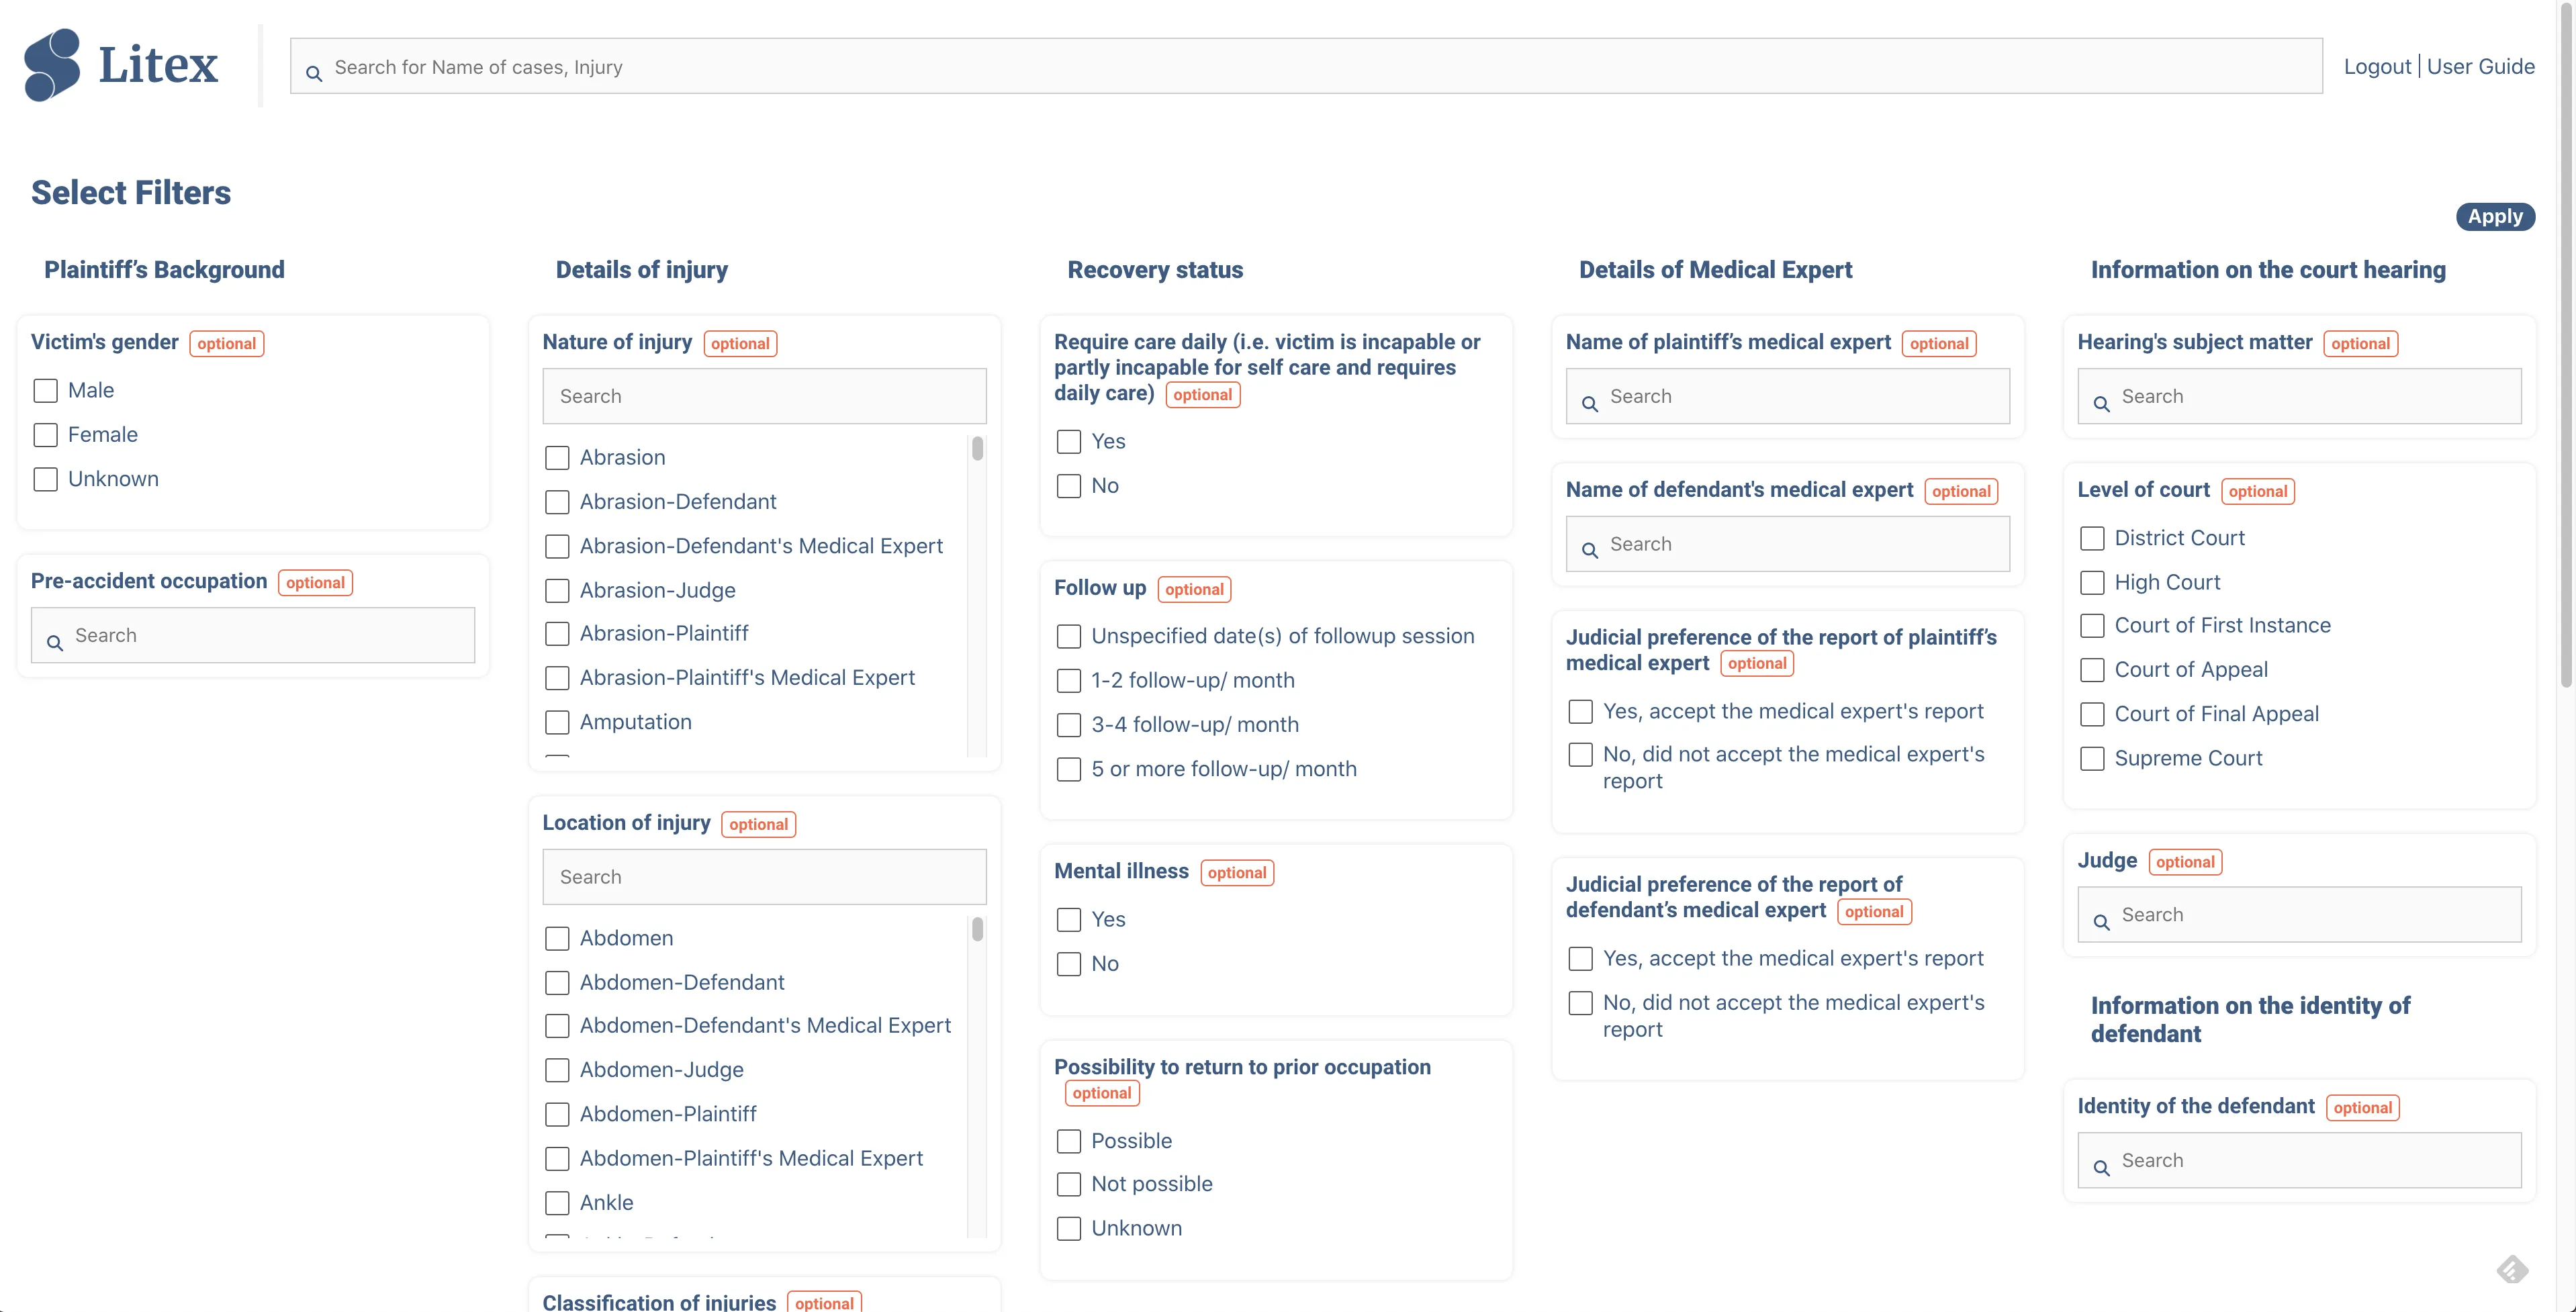
Task: Select the District Court checkbox
Action: [x=2092, y=538]
